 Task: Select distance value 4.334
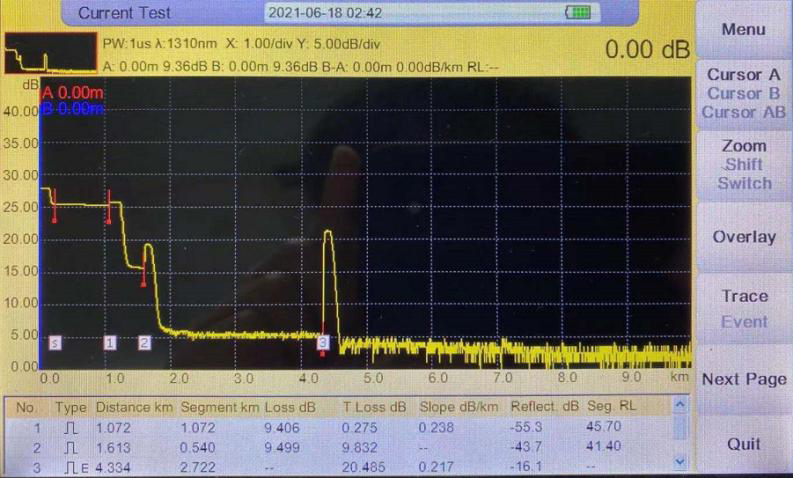(113, 467)
